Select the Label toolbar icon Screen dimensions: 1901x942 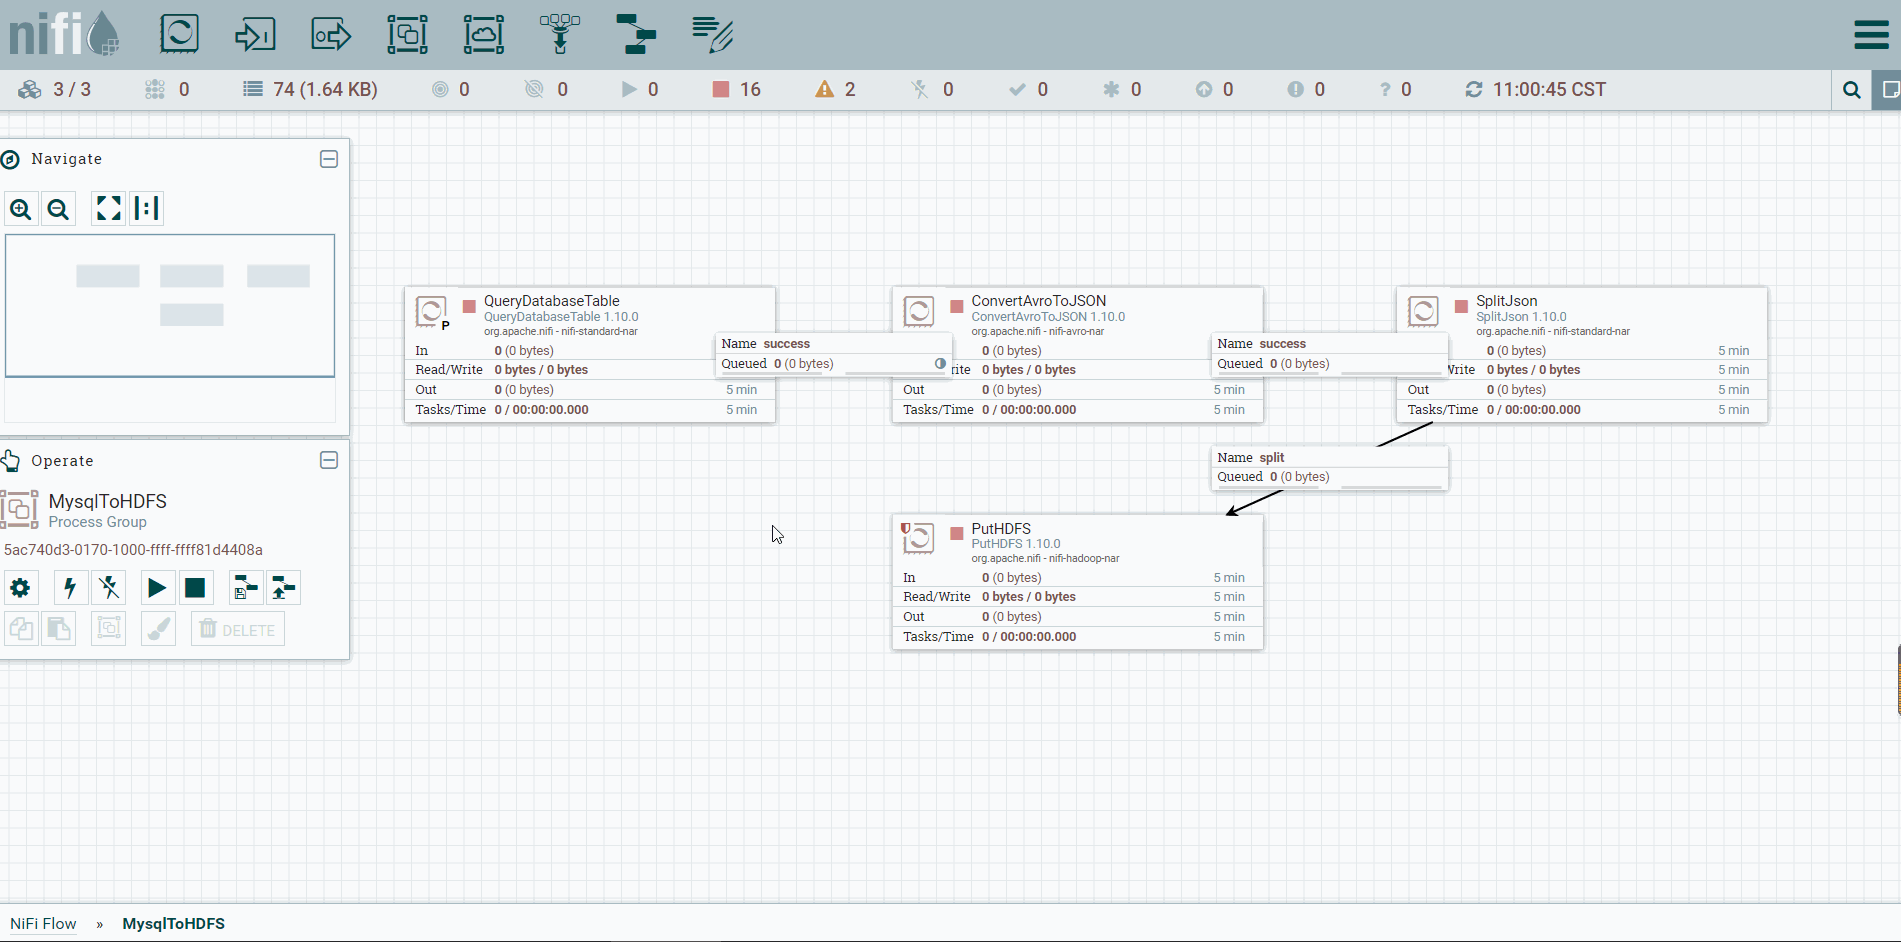coord(713,34)
